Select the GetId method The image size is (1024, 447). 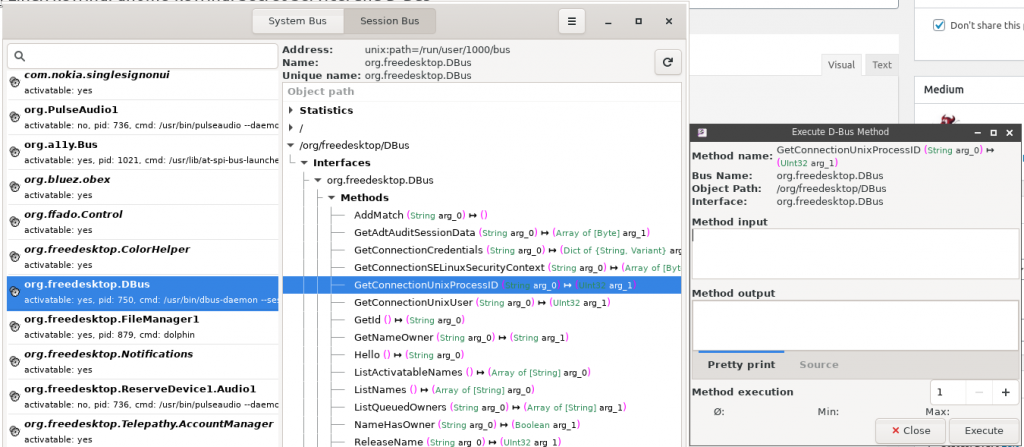[409, 320]
